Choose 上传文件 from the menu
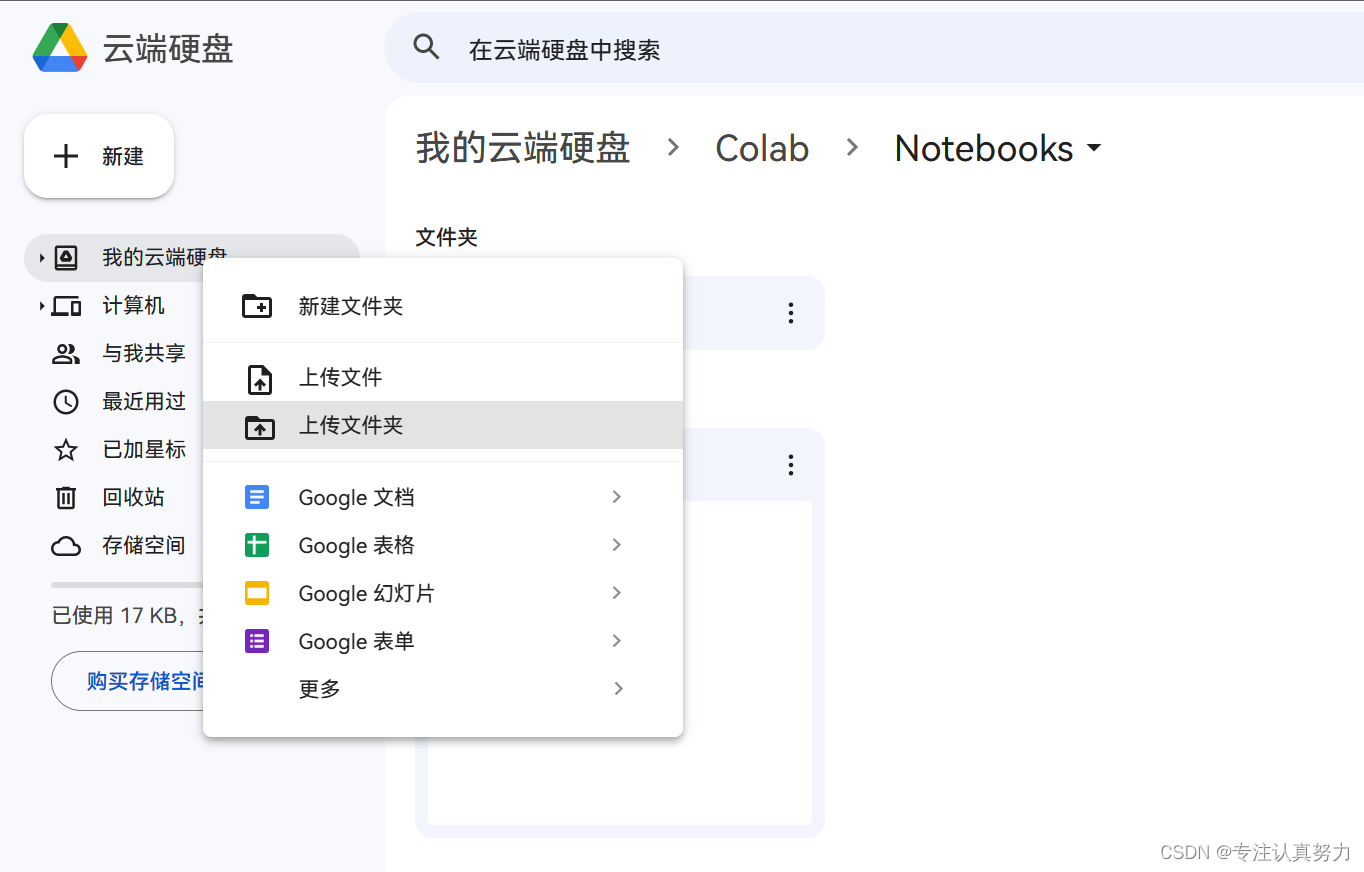1364x872 pixels. (443, 377)
